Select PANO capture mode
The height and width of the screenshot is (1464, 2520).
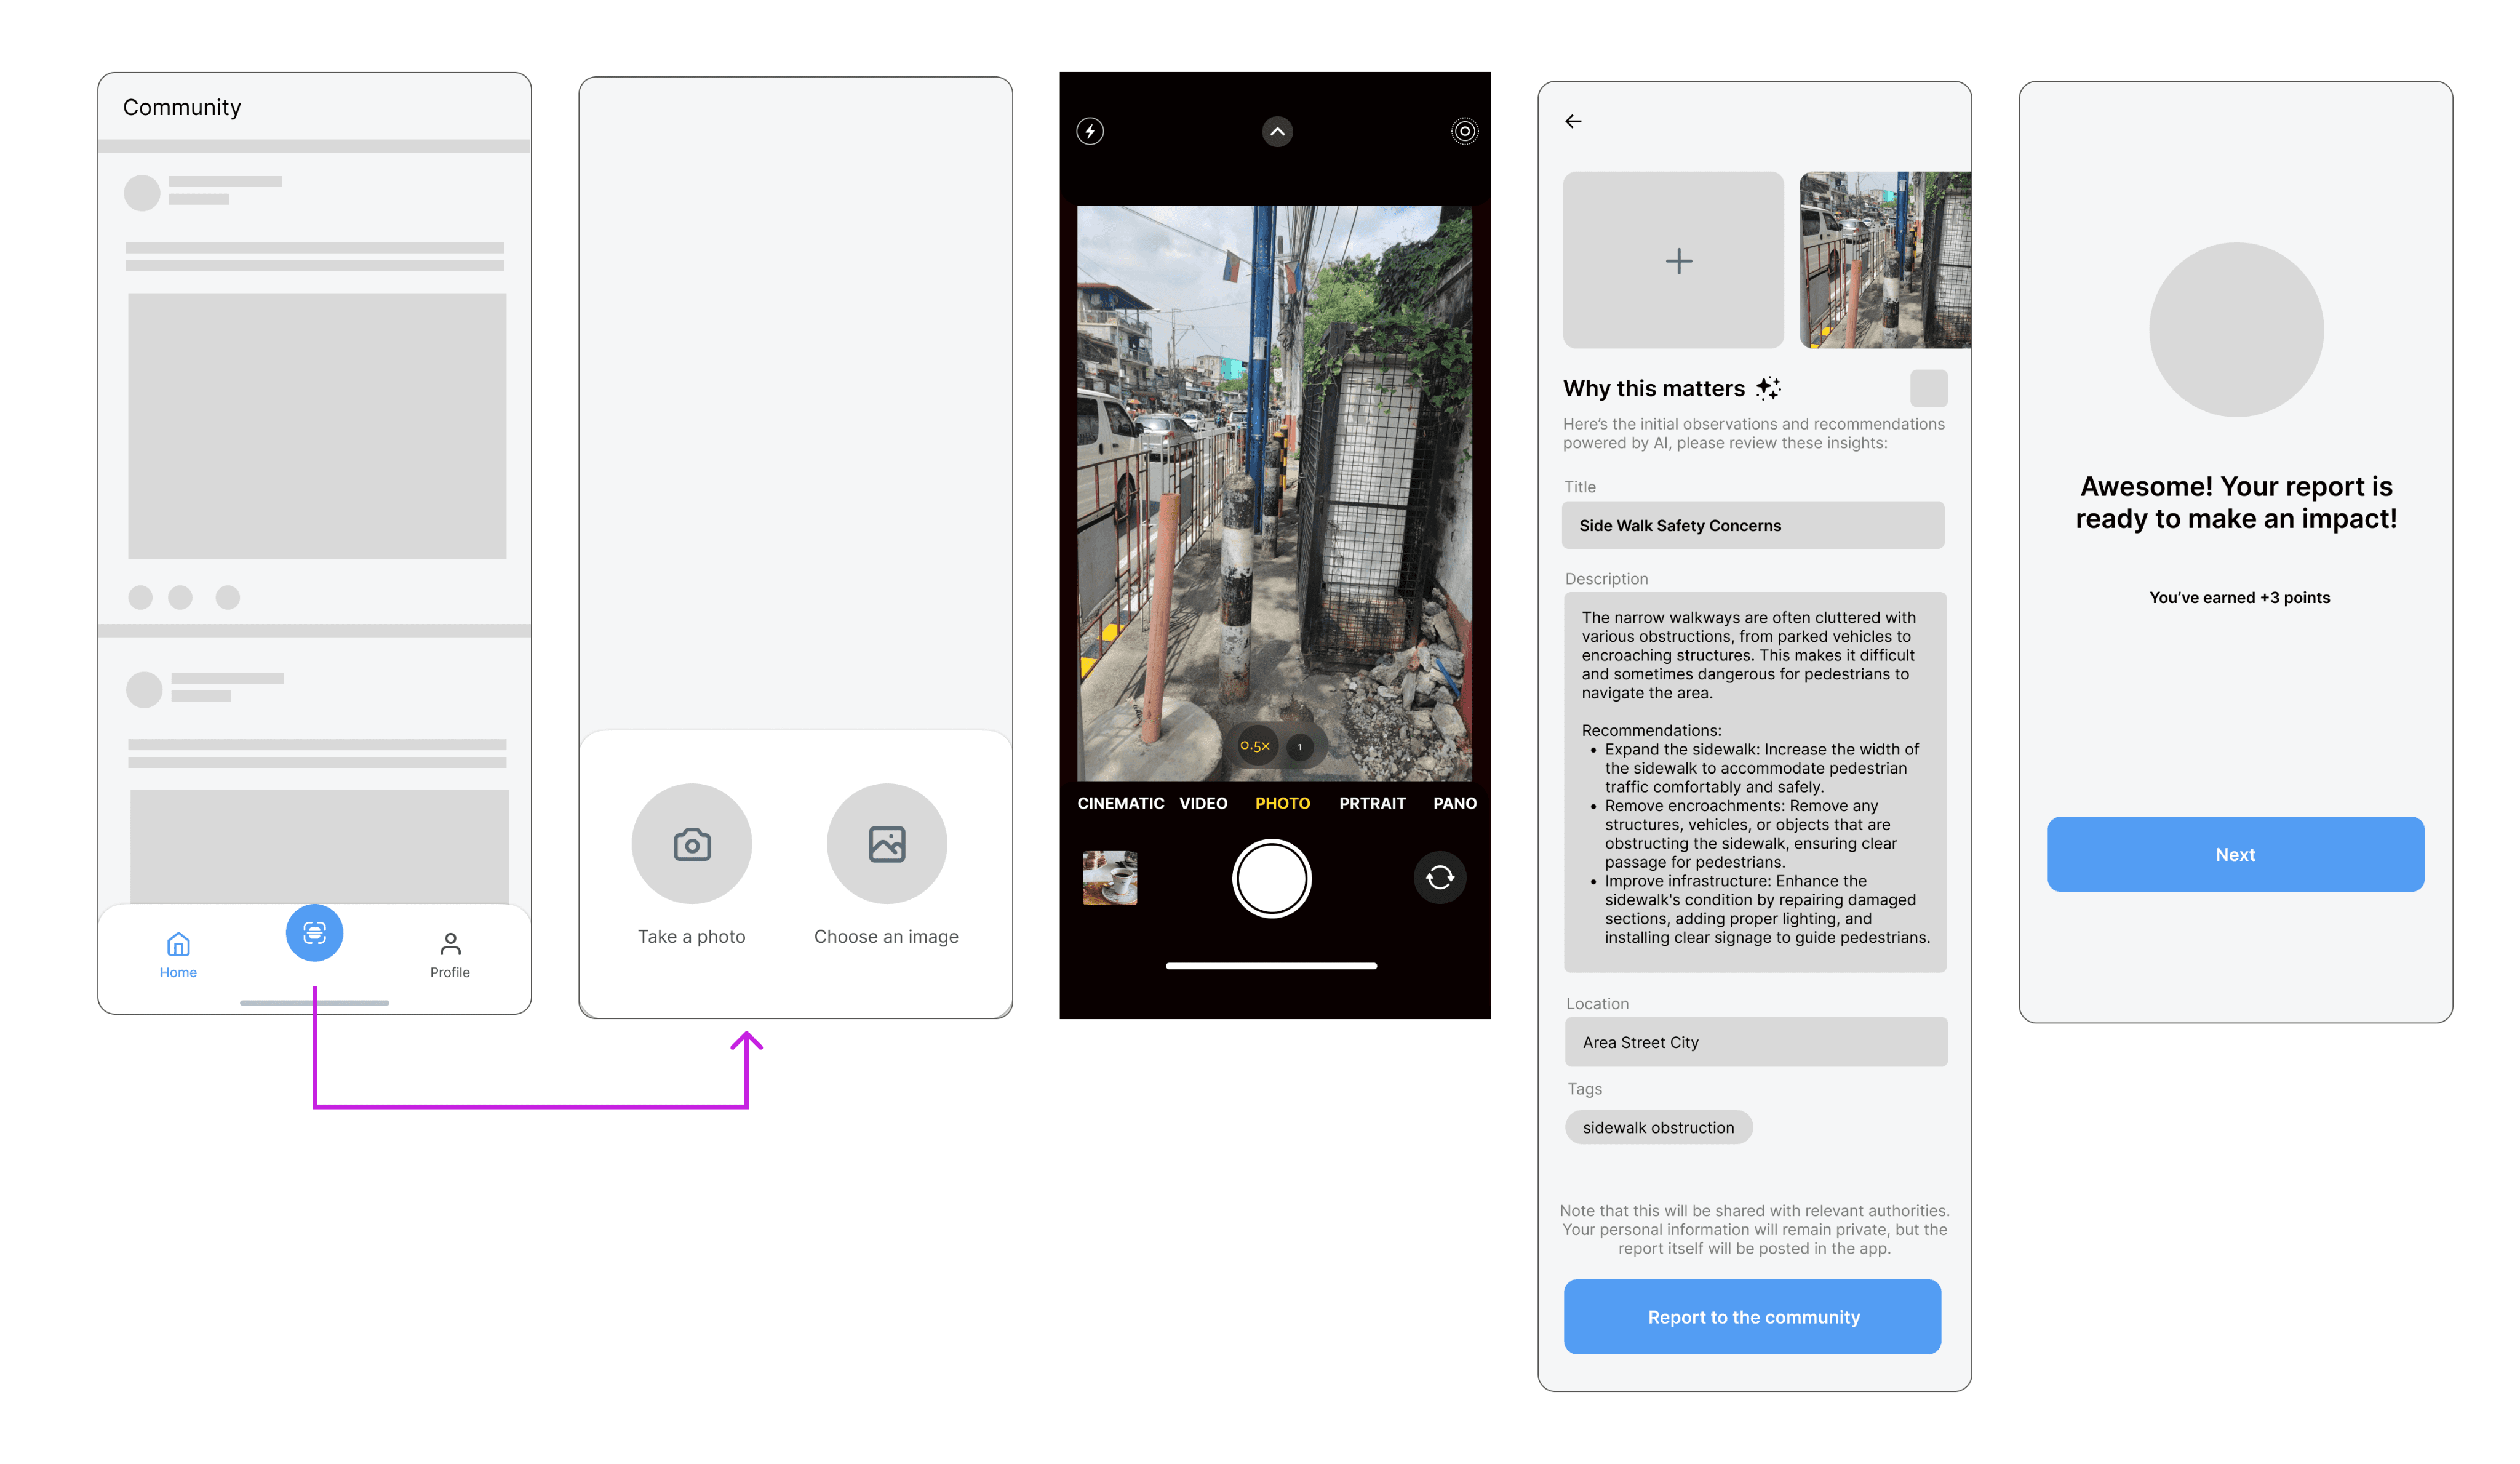[1455, 802]
